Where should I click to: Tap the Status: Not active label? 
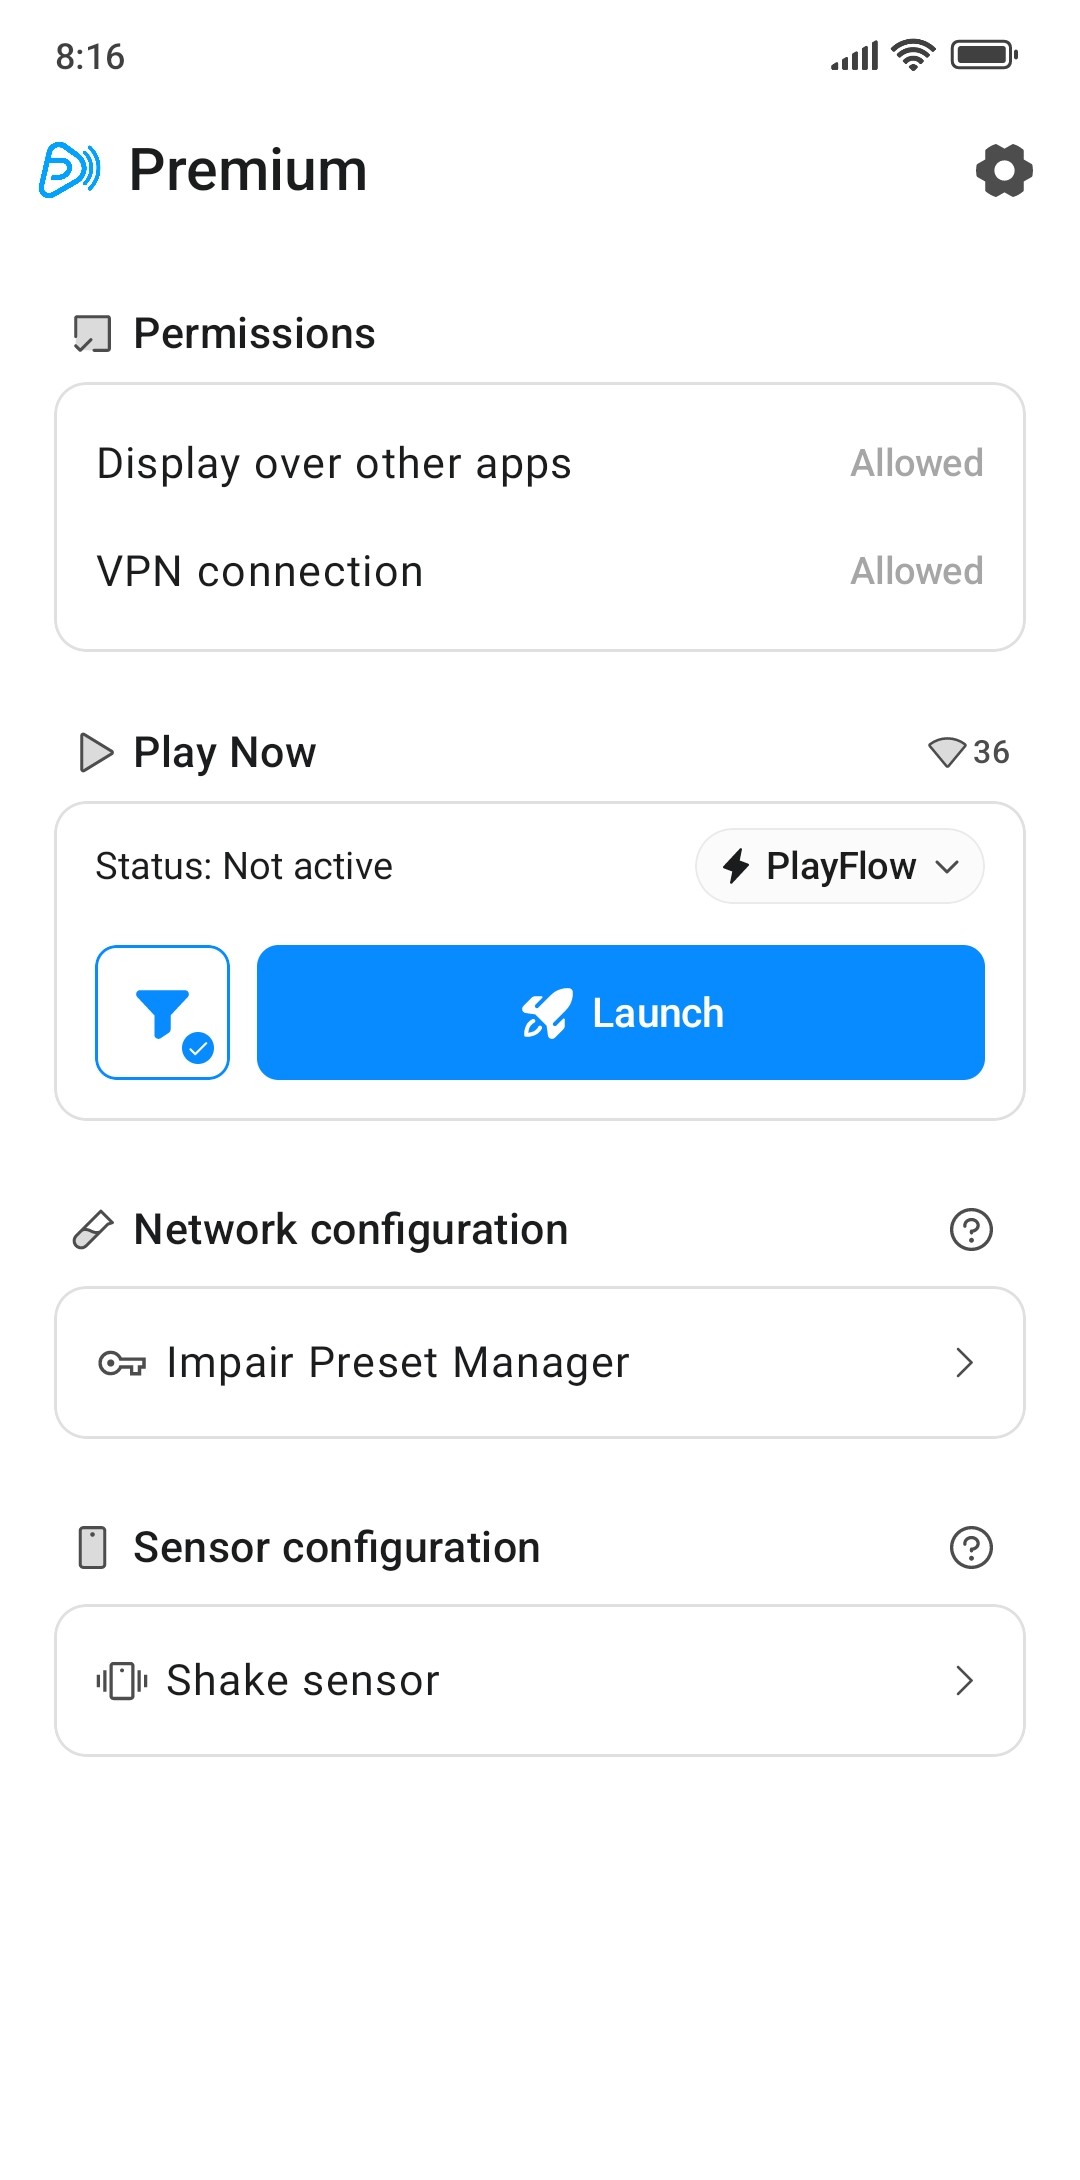click(244, 866)
